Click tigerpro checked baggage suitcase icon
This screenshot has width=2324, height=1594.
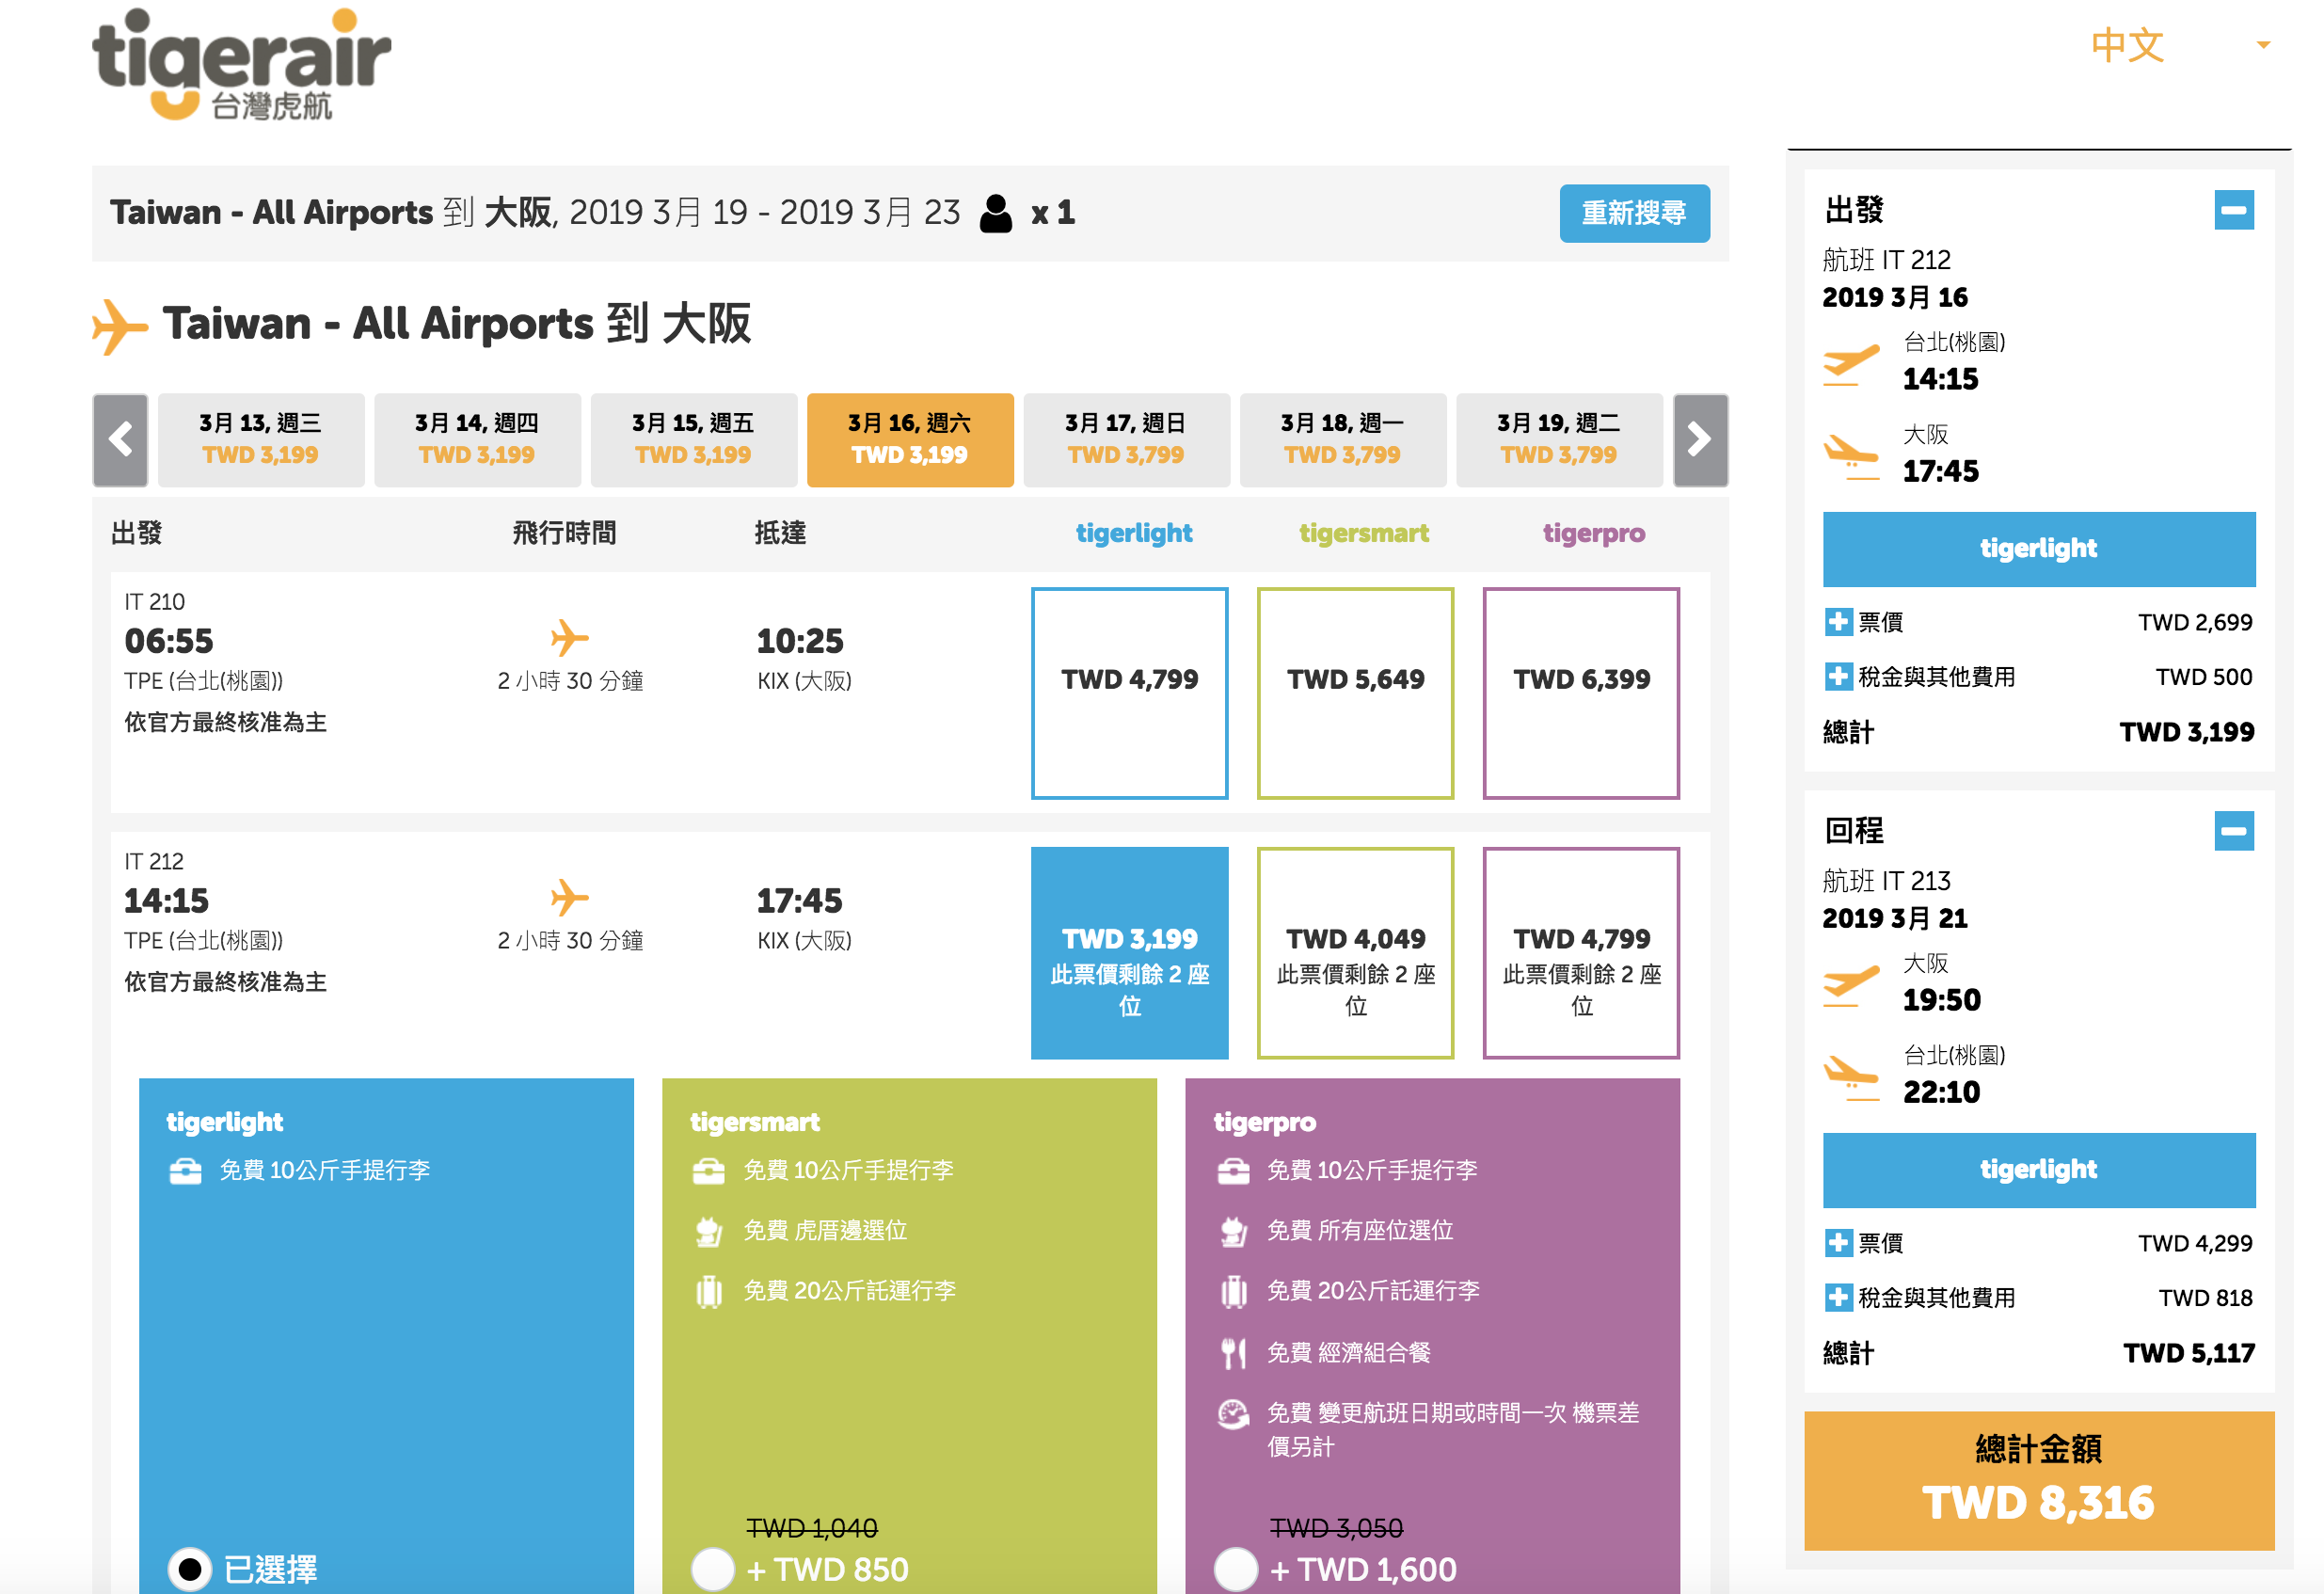(x=1234, y=1292)
